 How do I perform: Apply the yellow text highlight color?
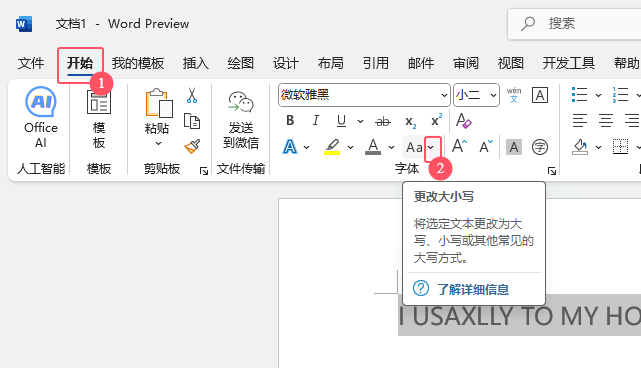(332, 147)
